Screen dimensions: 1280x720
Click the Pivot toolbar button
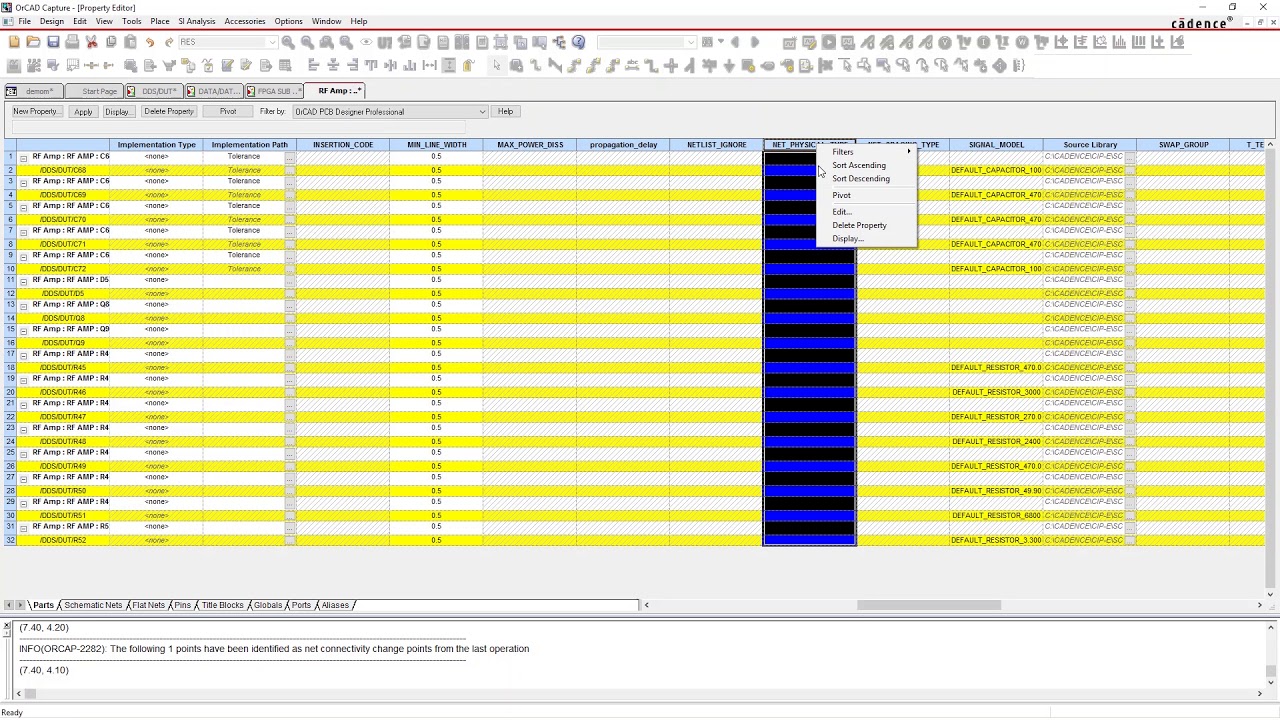tap(228, 112)
